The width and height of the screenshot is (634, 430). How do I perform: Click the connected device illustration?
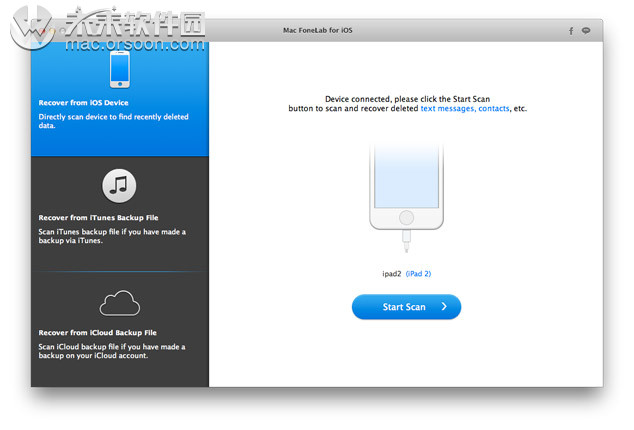[x=406, y=198]
